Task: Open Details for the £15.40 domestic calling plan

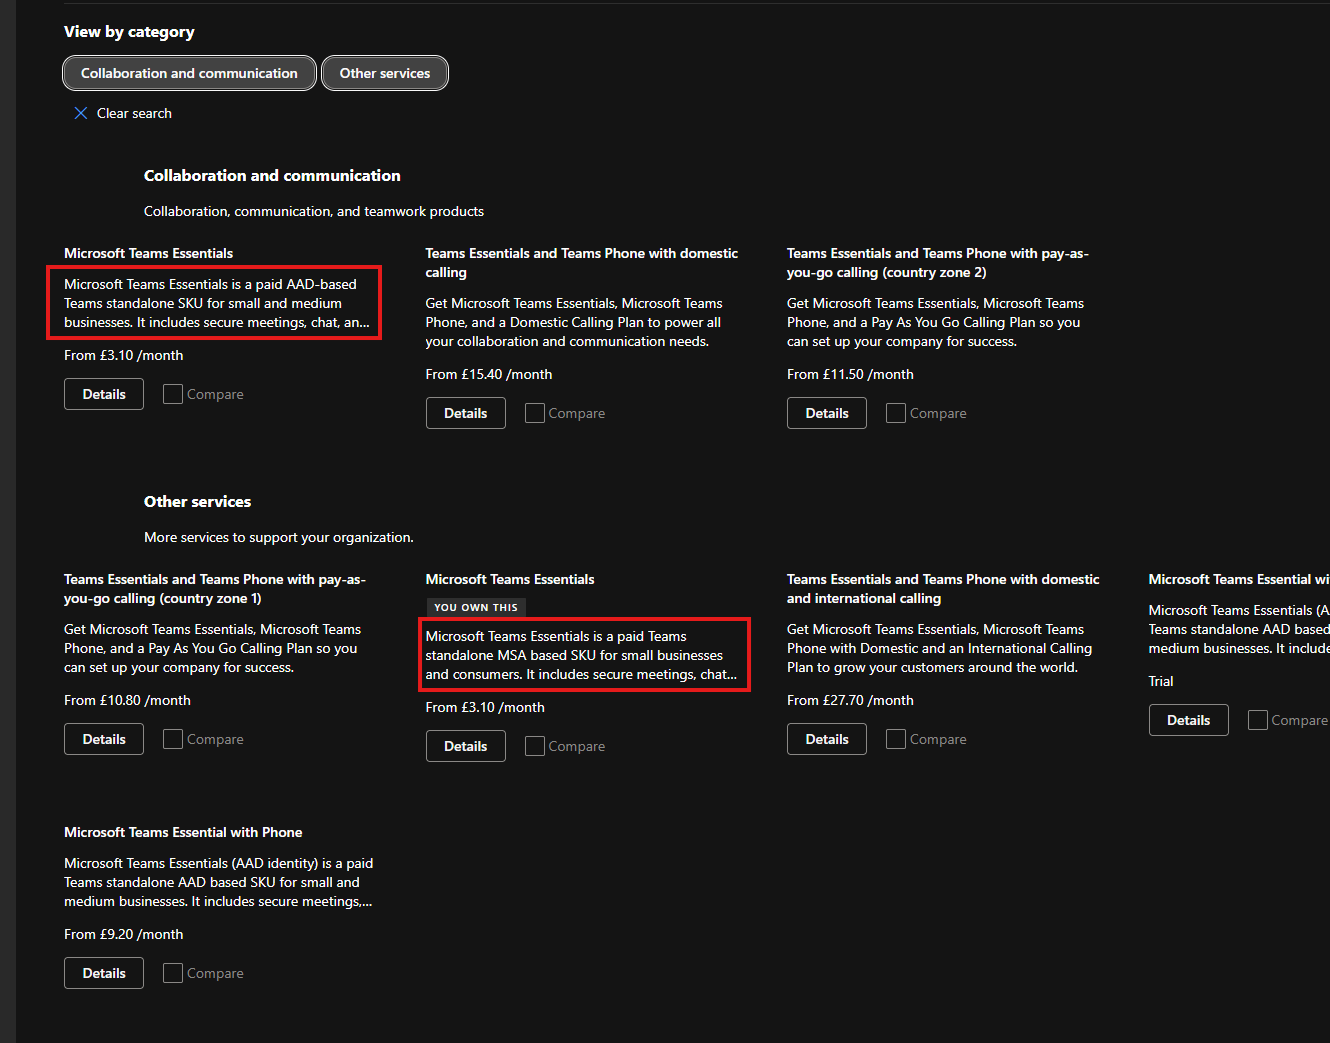Action: click(466, 413)
